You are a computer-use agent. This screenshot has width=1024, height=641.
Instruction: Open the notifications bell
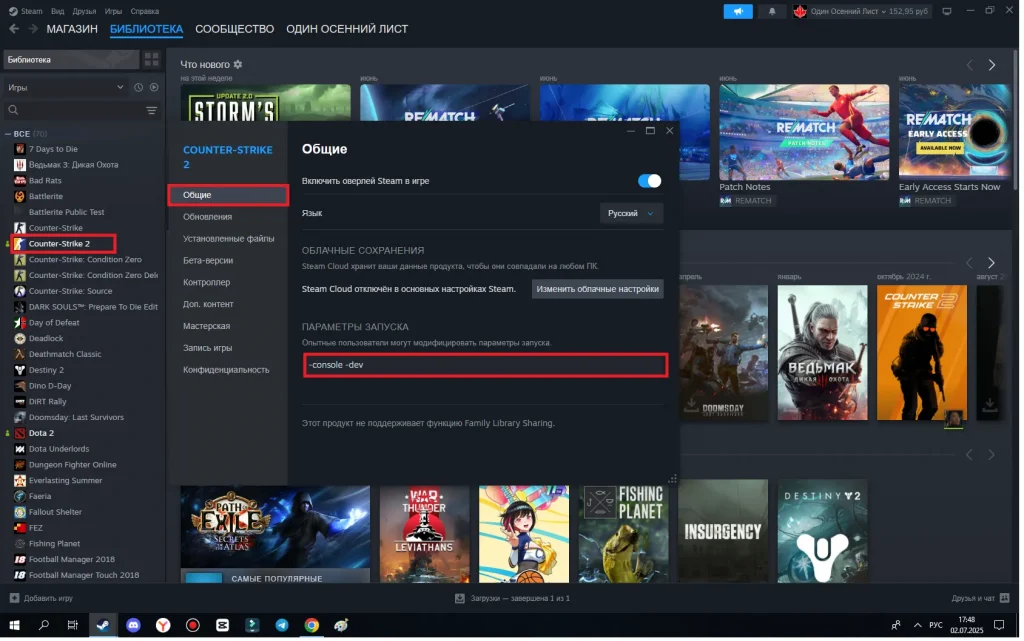coord(771,11)
